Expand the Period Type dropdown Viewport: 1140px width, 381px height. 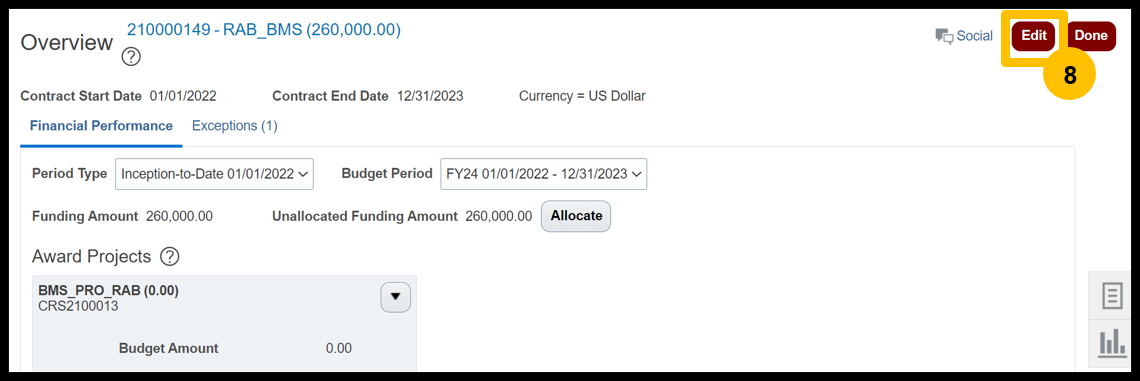click(214, 174)
